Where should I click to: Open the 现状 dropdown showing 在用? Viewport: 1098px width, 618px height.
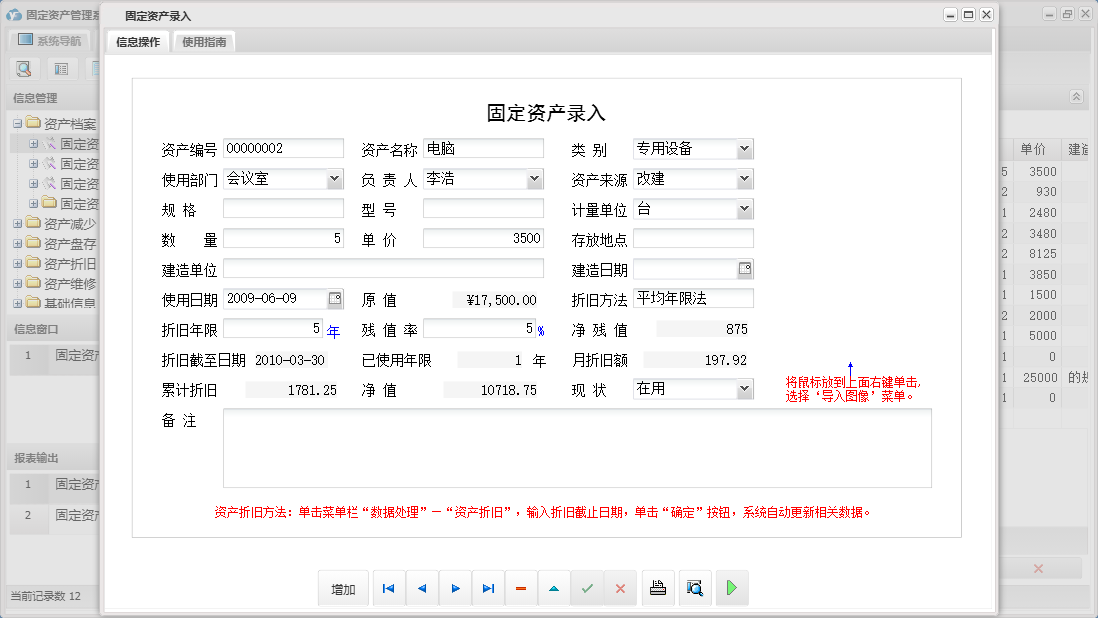tap(744, 389)
